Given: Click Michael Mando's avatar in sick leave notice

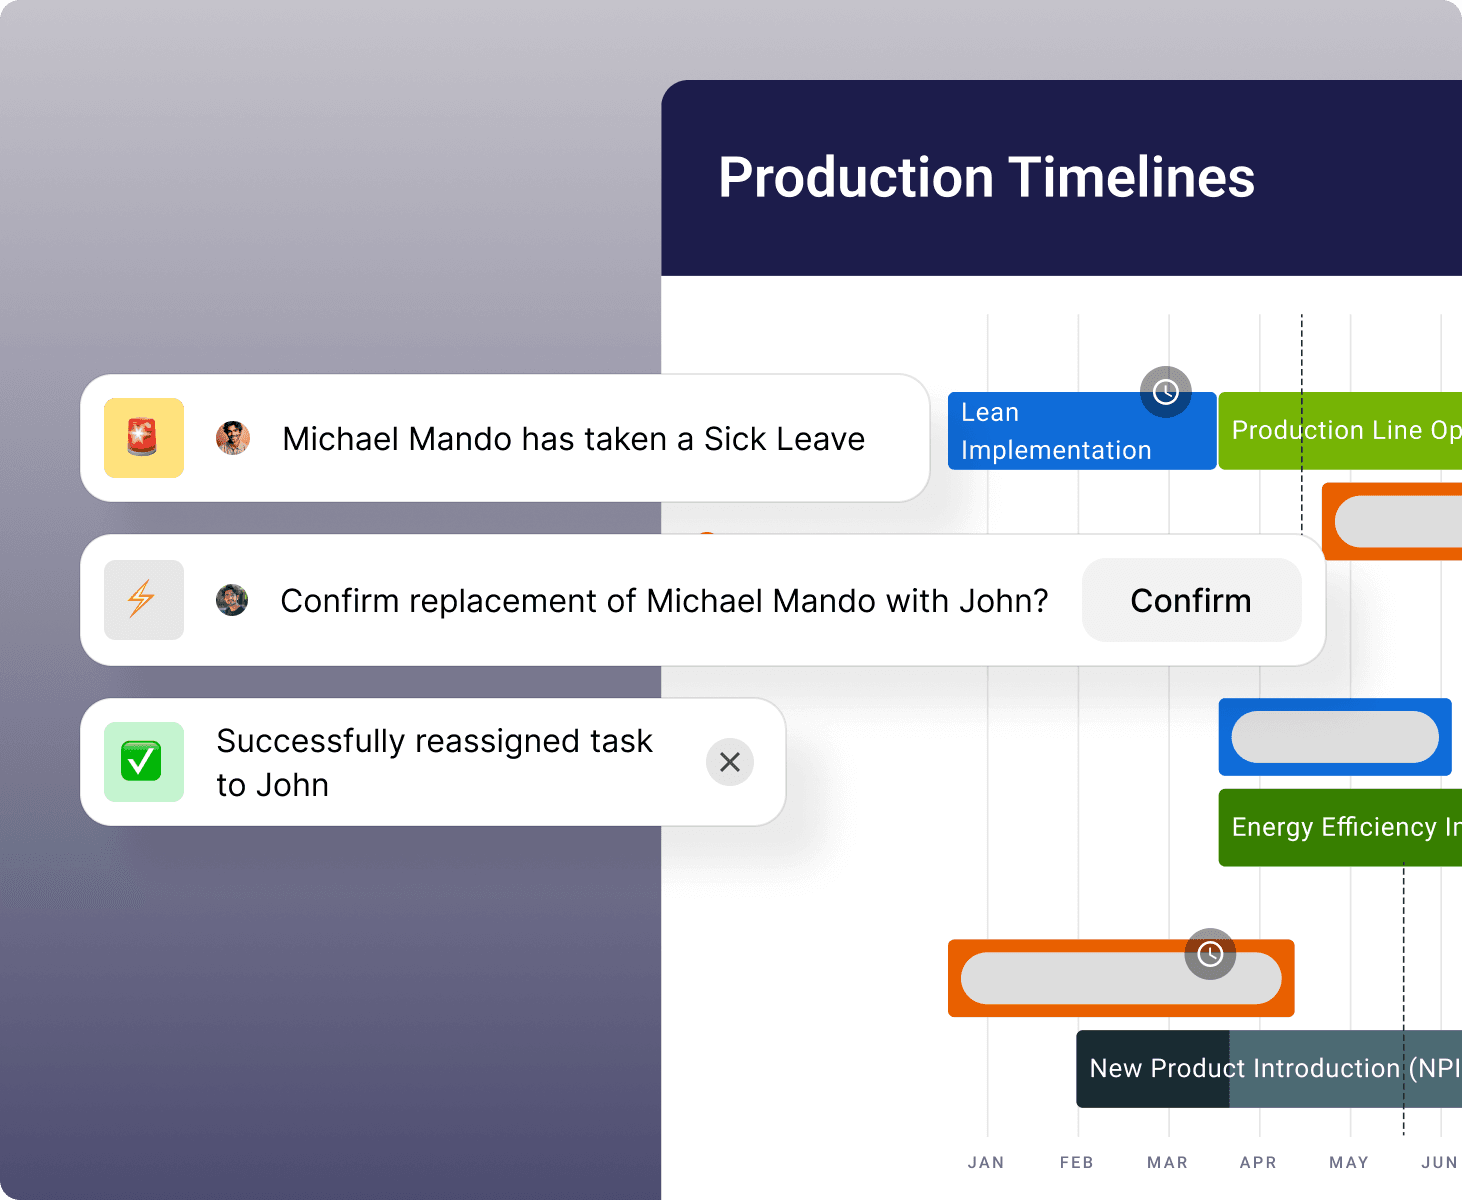Looking at the screenshot, I should point(233,438).
